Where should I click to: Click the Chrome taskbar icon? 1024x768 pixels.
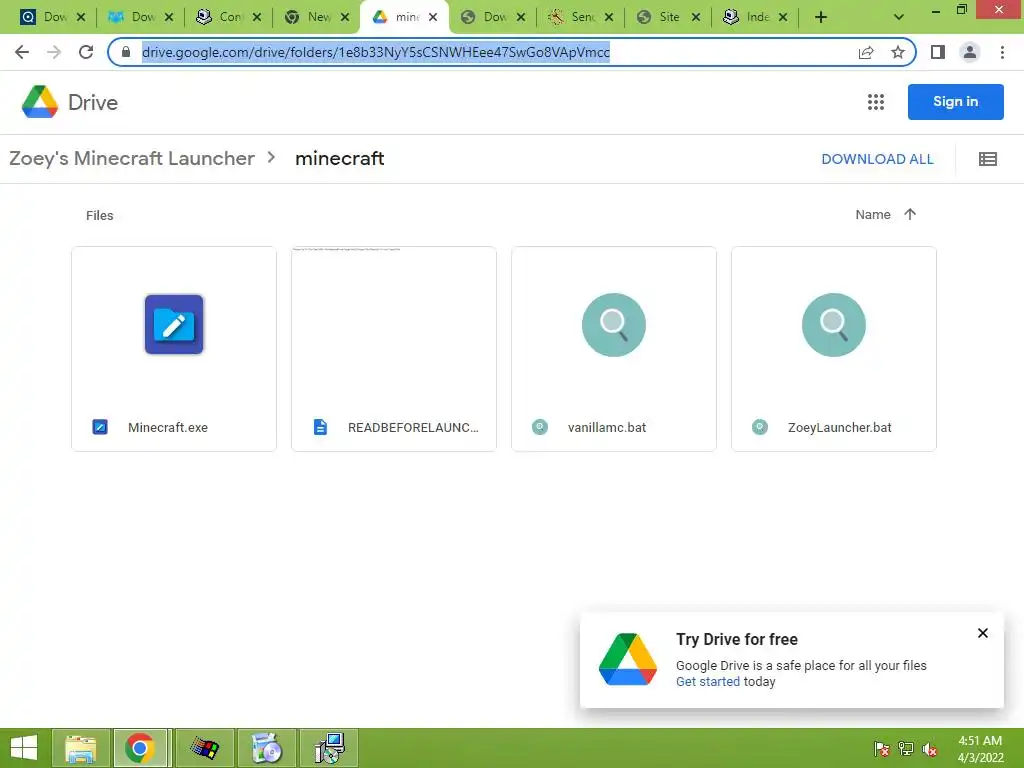(x=141, y=748)
